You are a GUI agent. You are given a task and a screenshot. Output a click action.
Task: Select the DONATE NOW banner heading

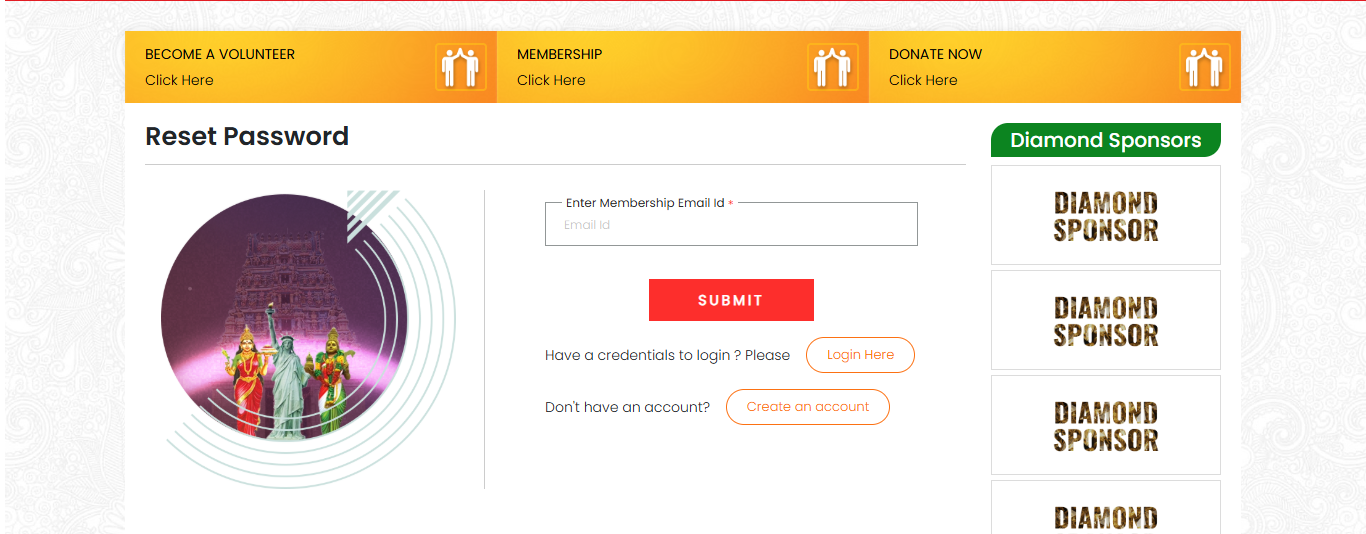click(935, 54)
